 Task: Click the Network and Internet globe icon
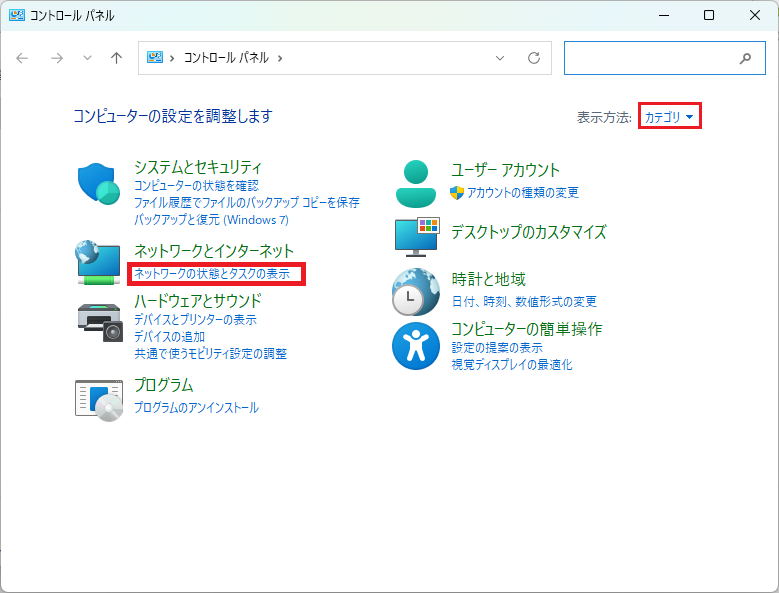pyautogui.click(x=98, y=262)
